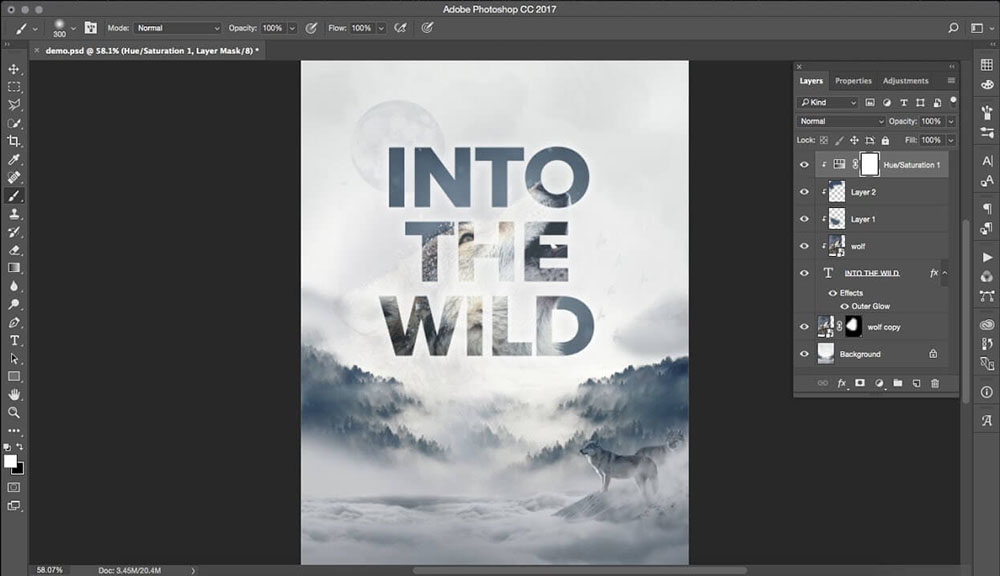1000x576 pixels.
Task: Add a new layer with the New Layer icon
Action: (917, 382)
